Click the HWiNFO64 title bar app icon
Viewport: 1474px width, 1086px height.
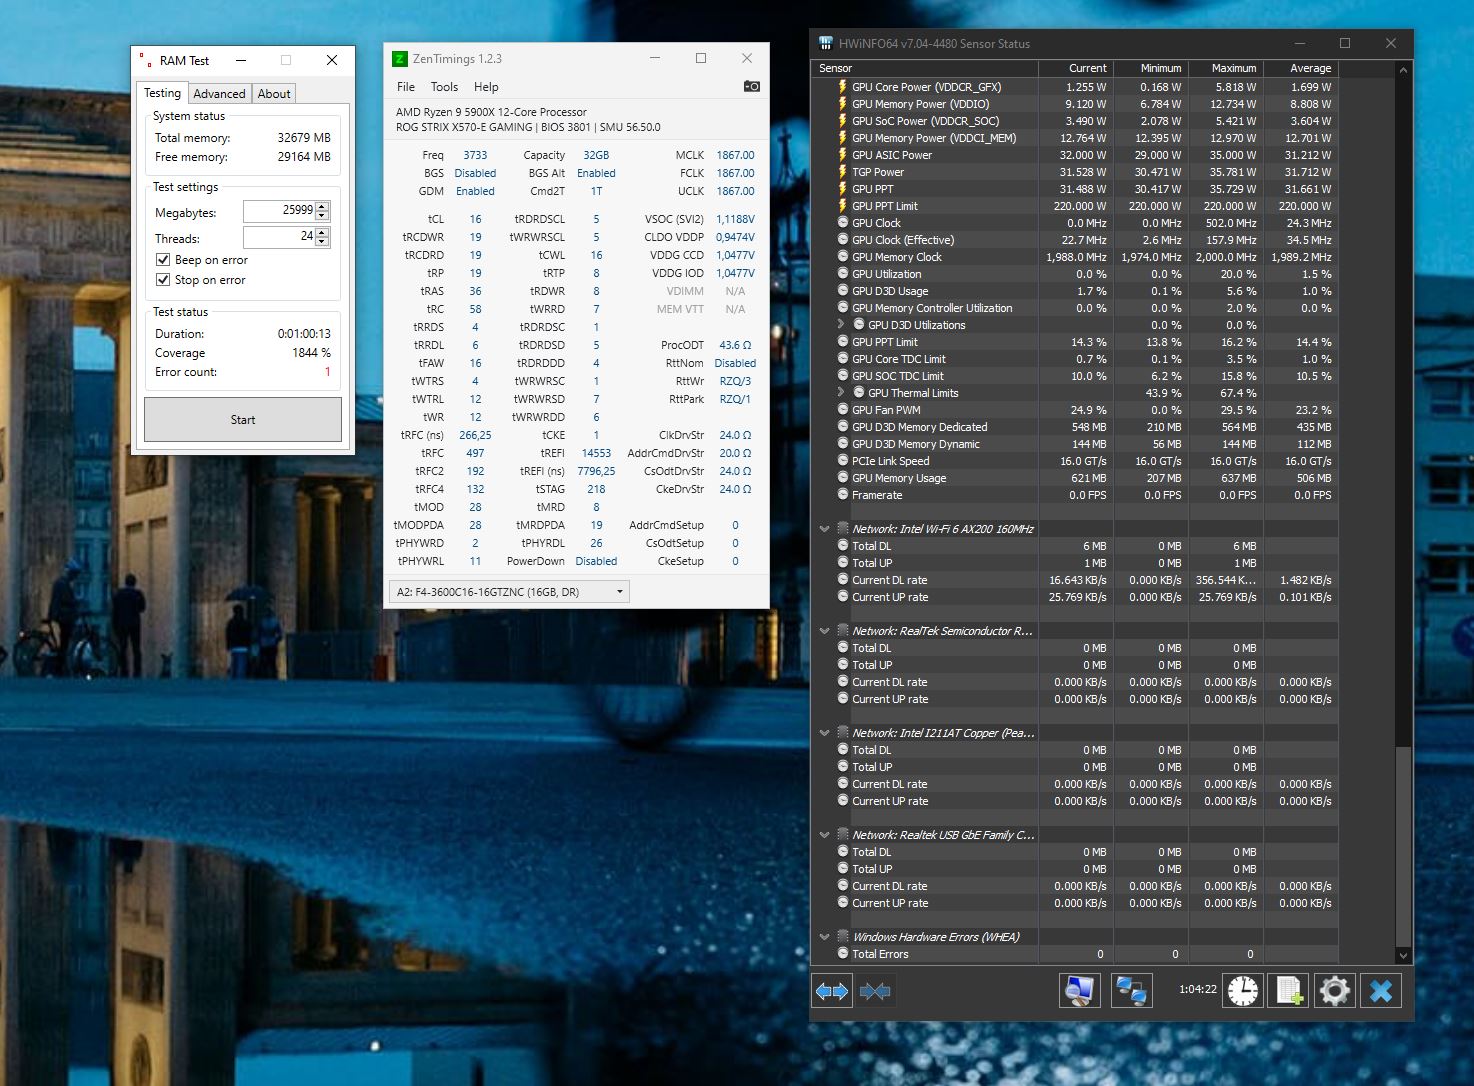(826, 44)
